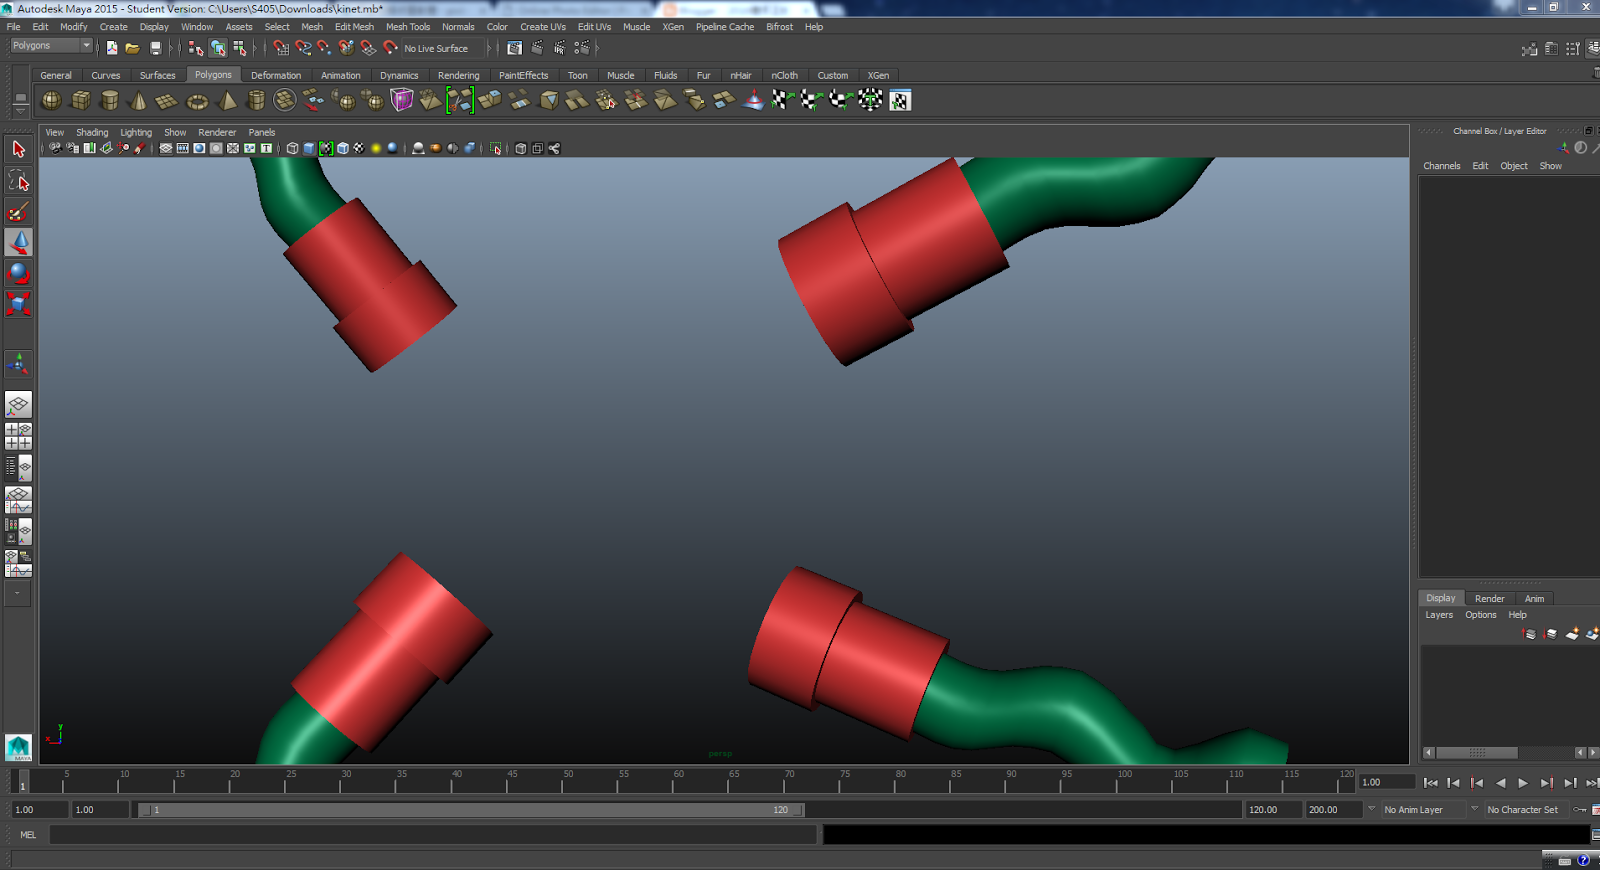The width and height of the screenshot is (1600, 870).
Task: Open the Auto Keyframe toggle key icon
Action: pos(1580,810)
